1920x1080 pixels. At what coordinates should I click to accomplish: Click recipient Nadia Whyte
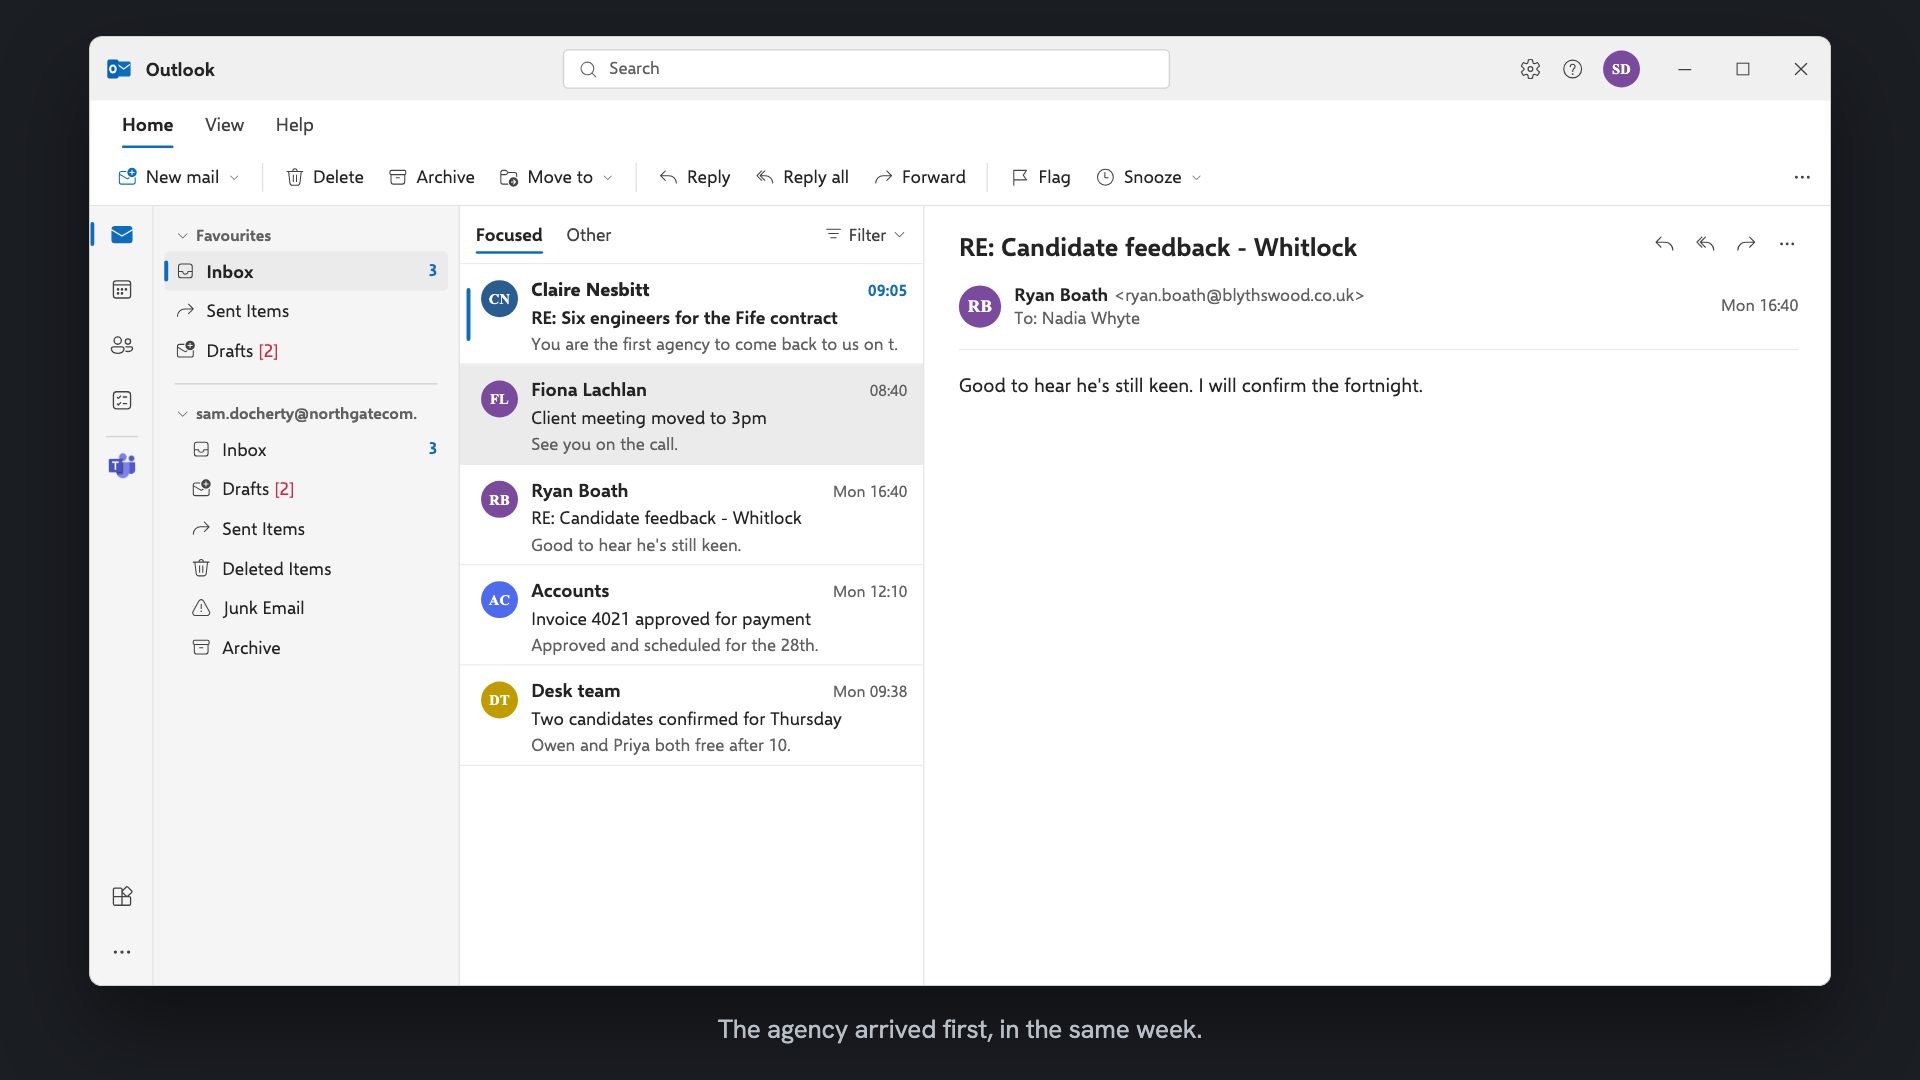point(1090,318)
